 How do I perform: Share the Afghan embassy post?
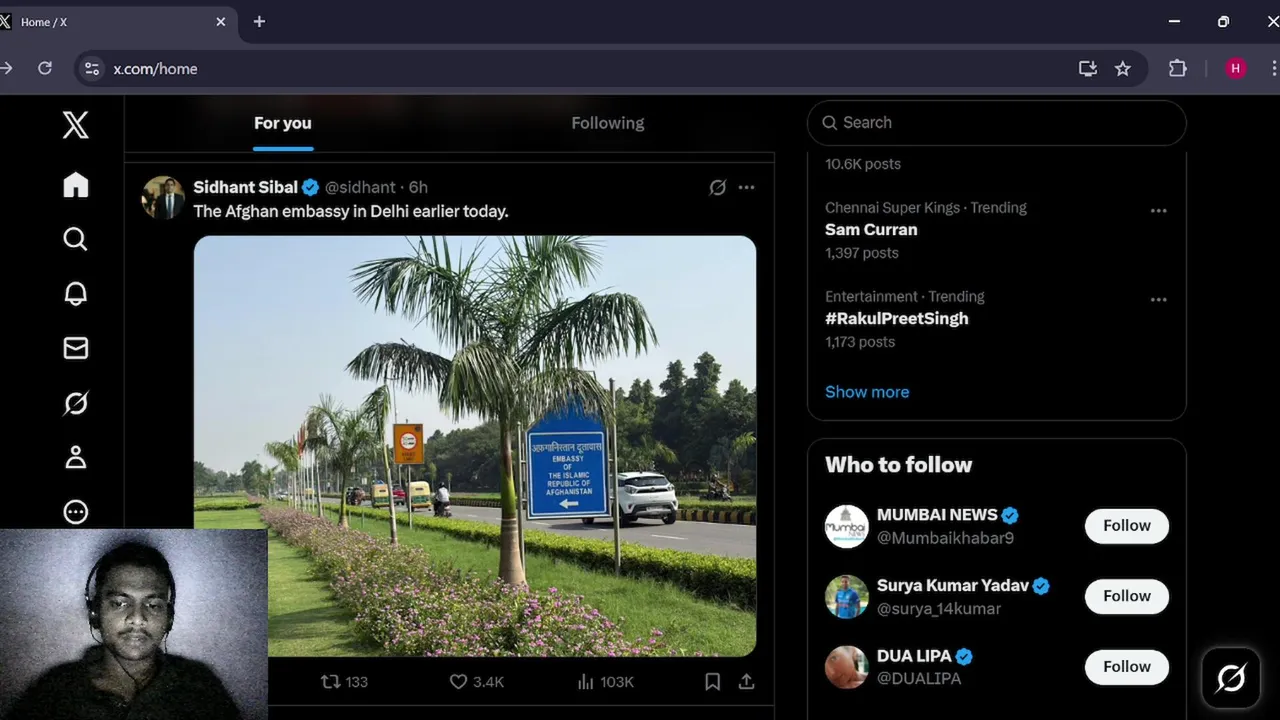(746, 682)
